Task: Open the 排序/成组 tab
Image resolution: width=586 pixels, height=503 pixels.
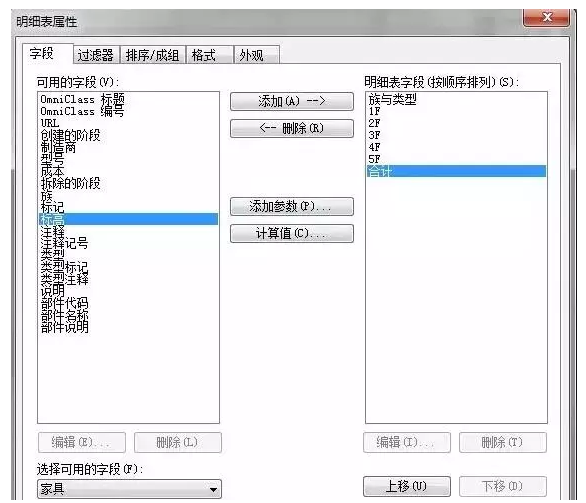Action: click(x=152, y=55)
